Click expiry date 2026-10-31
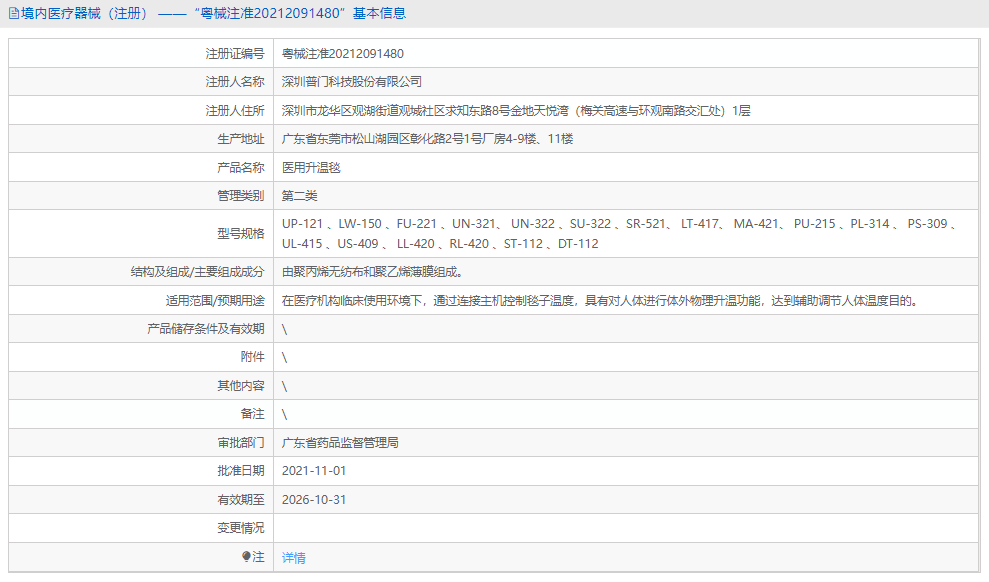Image resolution: width=989 pixels, height=582 pixels. coord(313,499)
